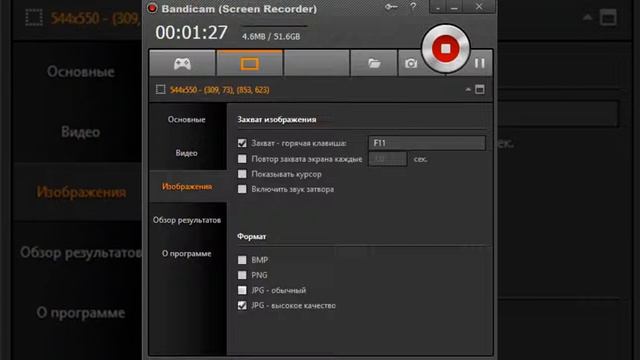Select the Изображения tab
This screenshot has width=640, height=360.
coord(187,187)
